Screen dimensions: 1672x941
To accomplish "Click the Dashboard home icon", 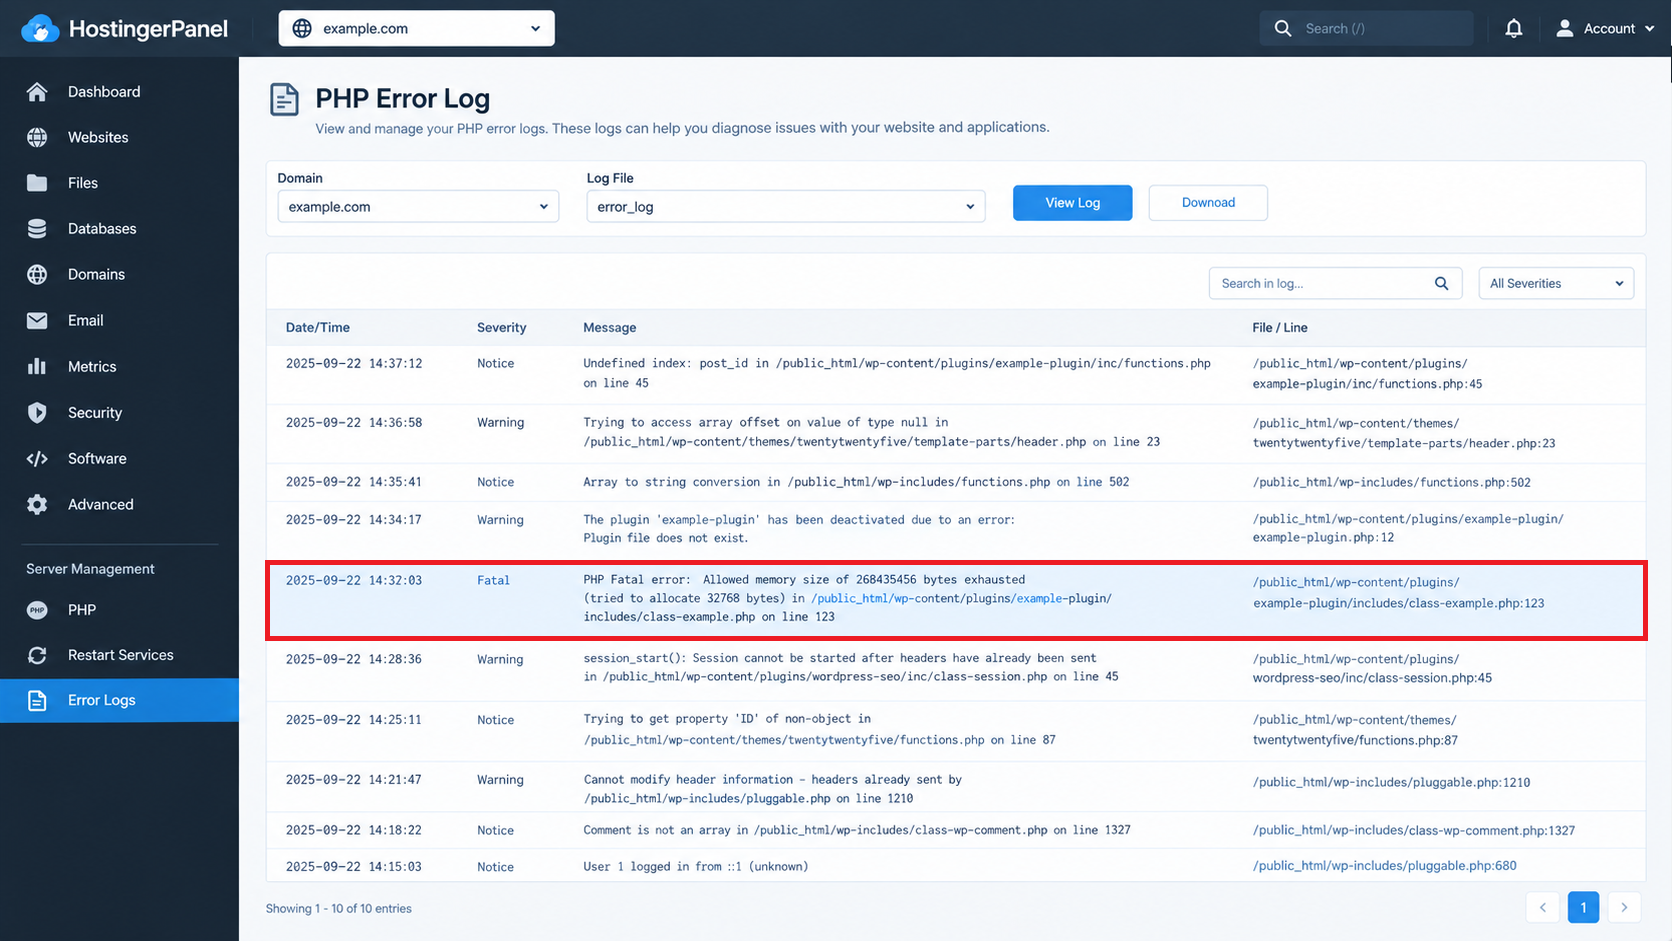I will click(x=37, y=92).
